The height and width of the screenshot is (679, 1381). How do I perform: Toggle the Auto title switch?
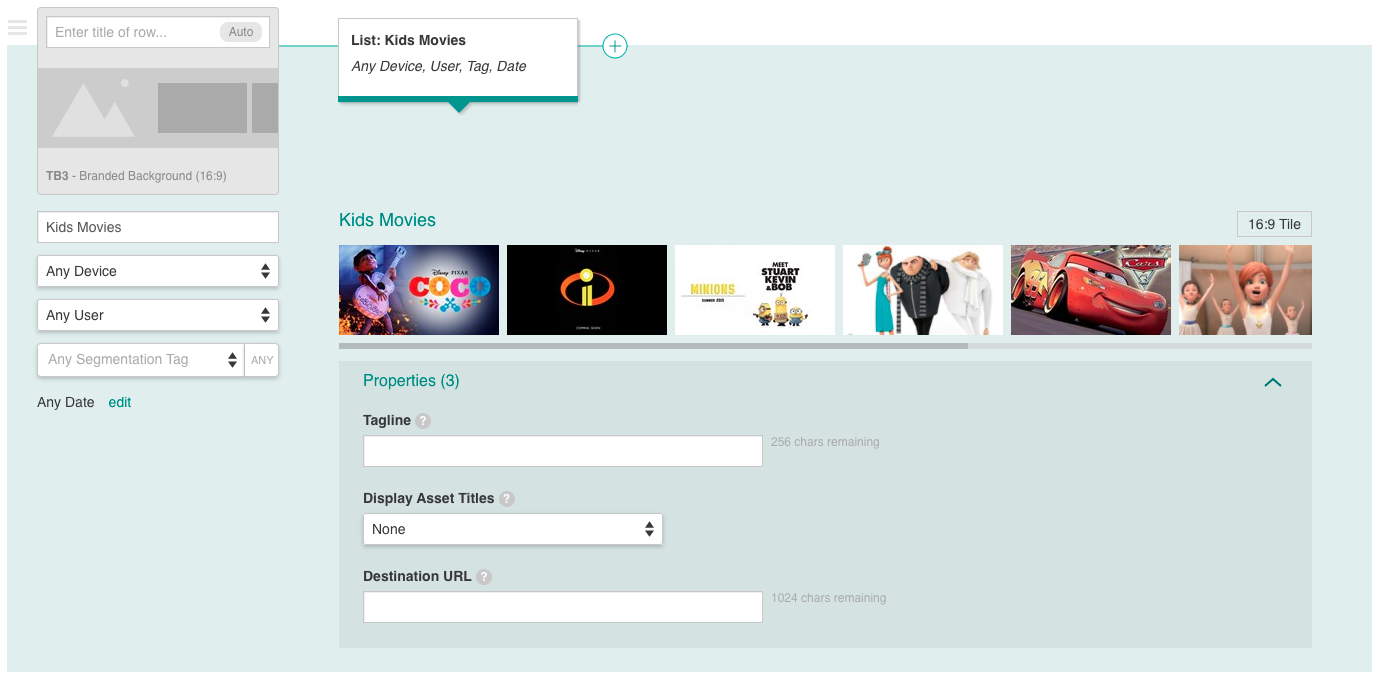[241, 32]
